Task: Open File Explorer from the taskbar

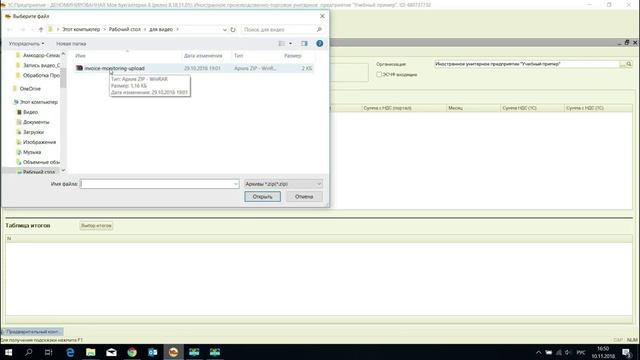Action: 91,352
